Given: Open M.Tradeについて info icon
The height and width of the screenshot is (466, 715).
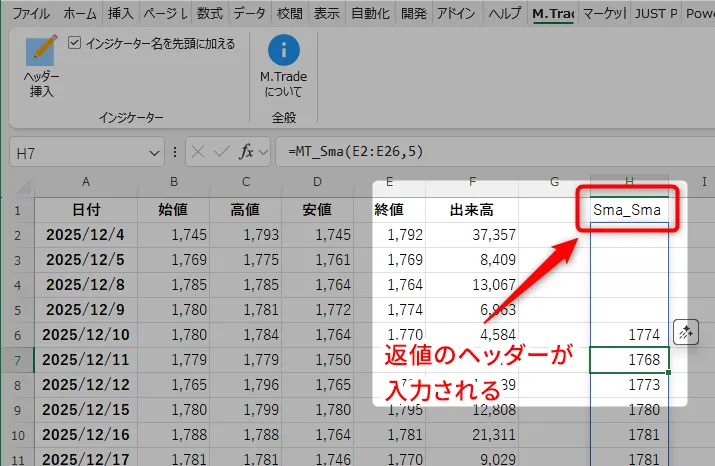Looking at the screenshot, I should pos(284,50).
